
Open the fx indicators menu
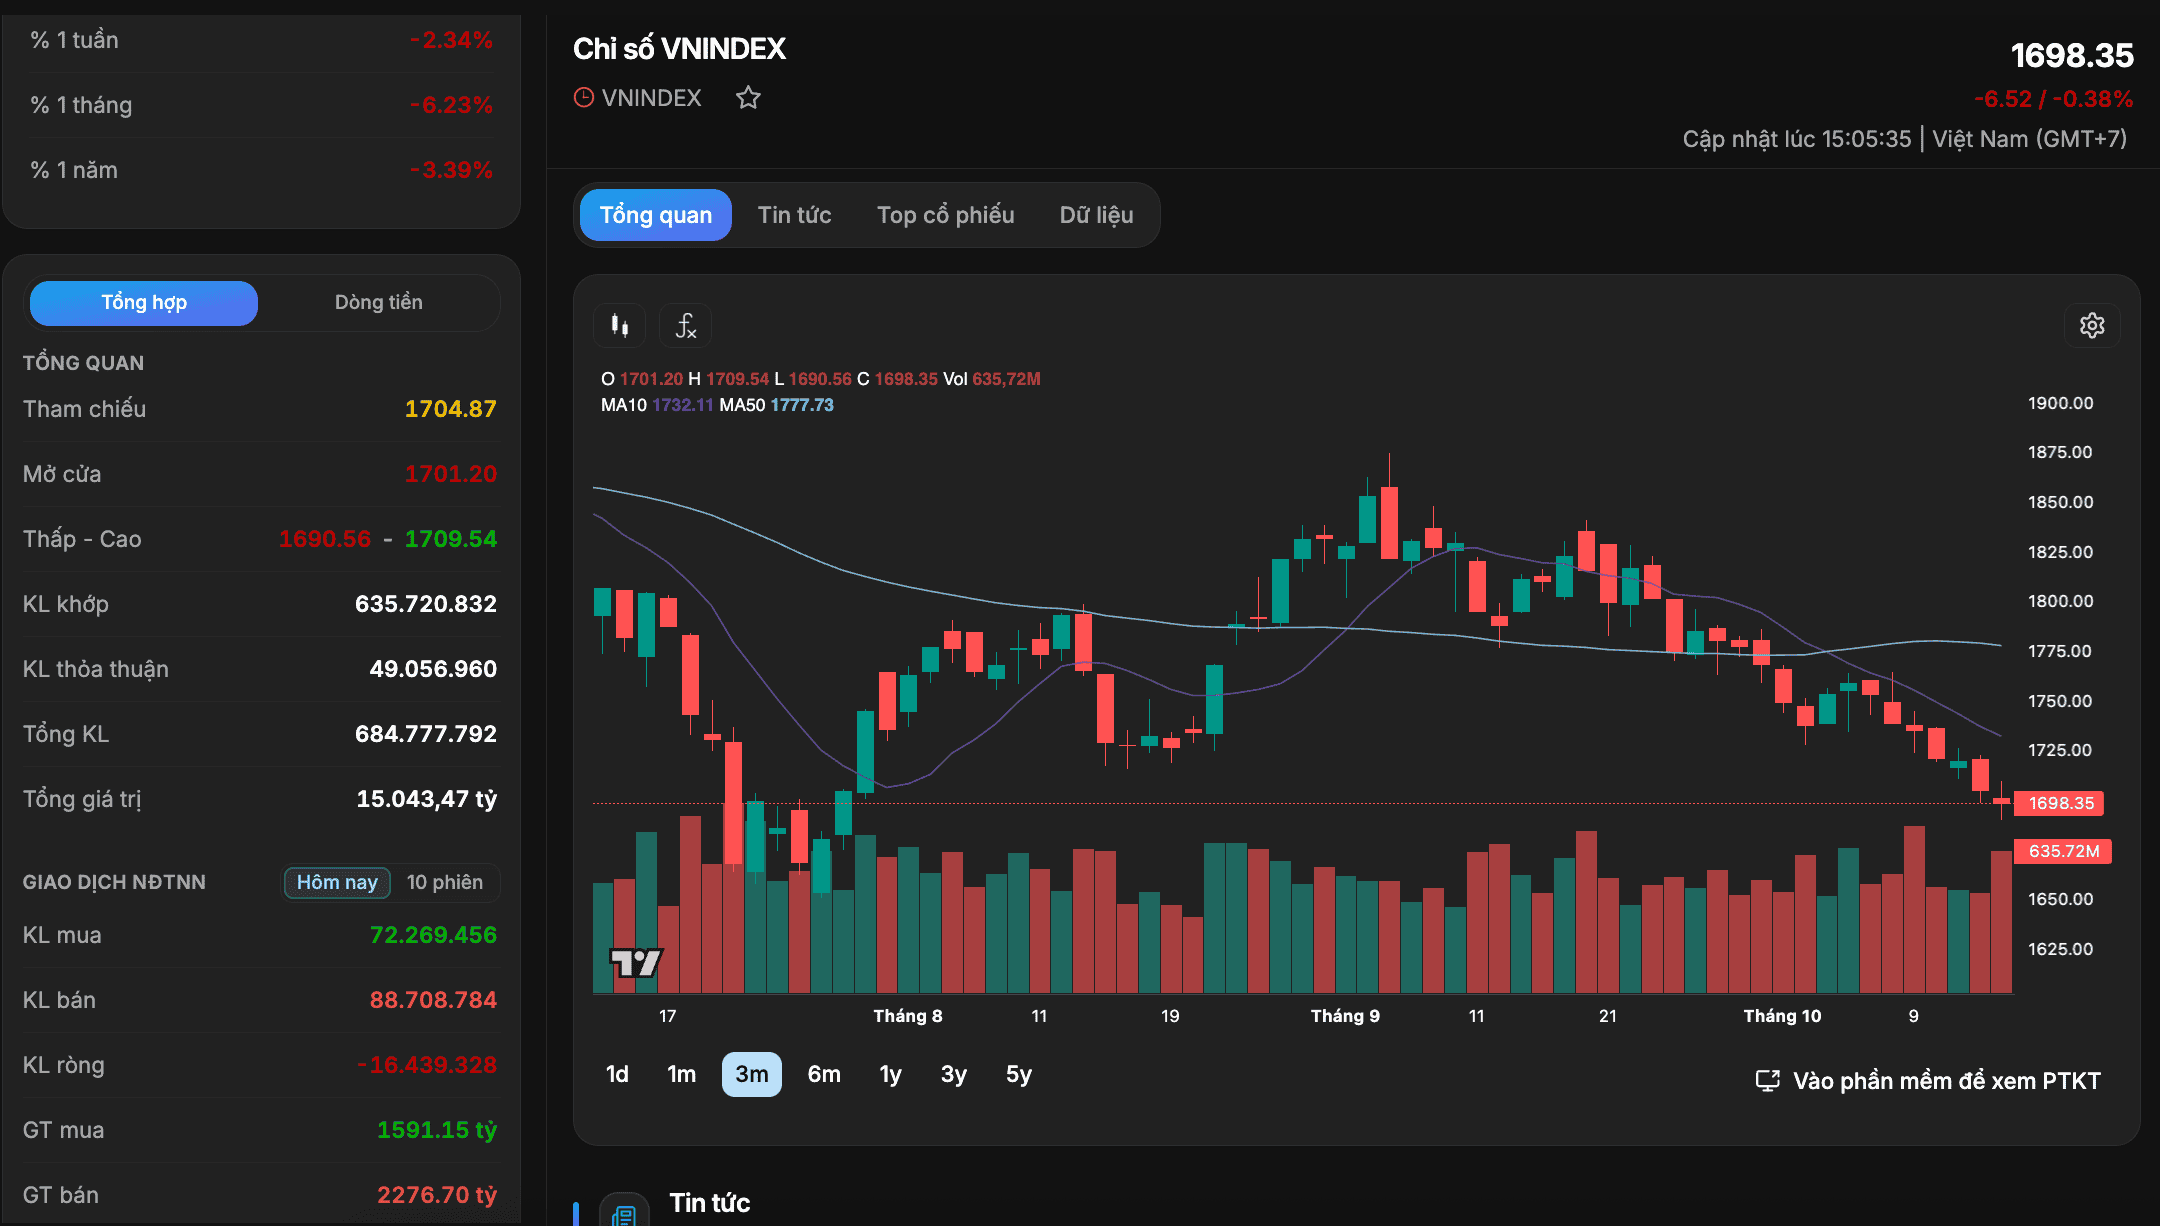tap(685, 325)
